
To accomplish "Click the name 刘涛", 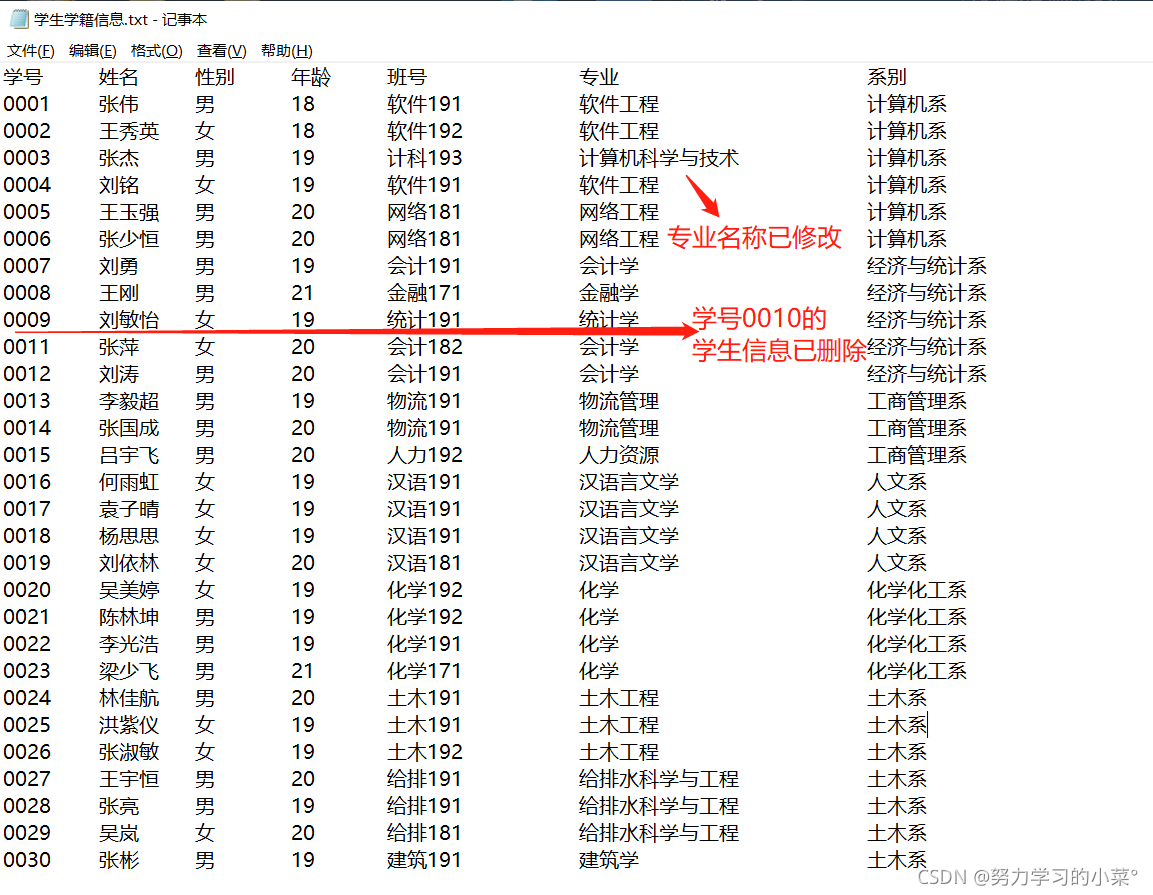I will (119, 374).
